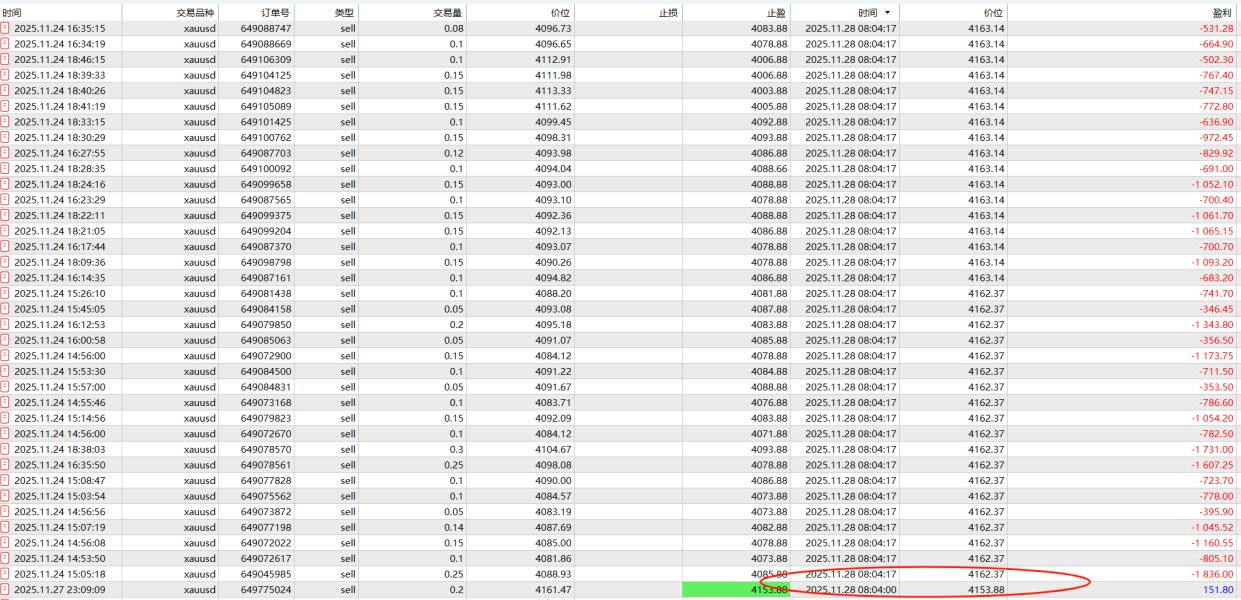Select the loss value -531.28
Viewport: 1241px width, 600px height.
(x=1216, y=29)
